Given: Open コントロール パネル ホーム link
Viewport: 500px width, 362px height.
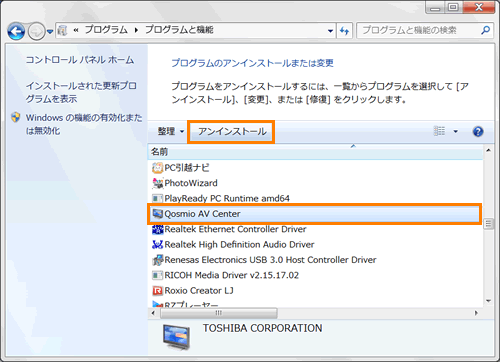Looking at the screenshot, I should coord(80,60).
